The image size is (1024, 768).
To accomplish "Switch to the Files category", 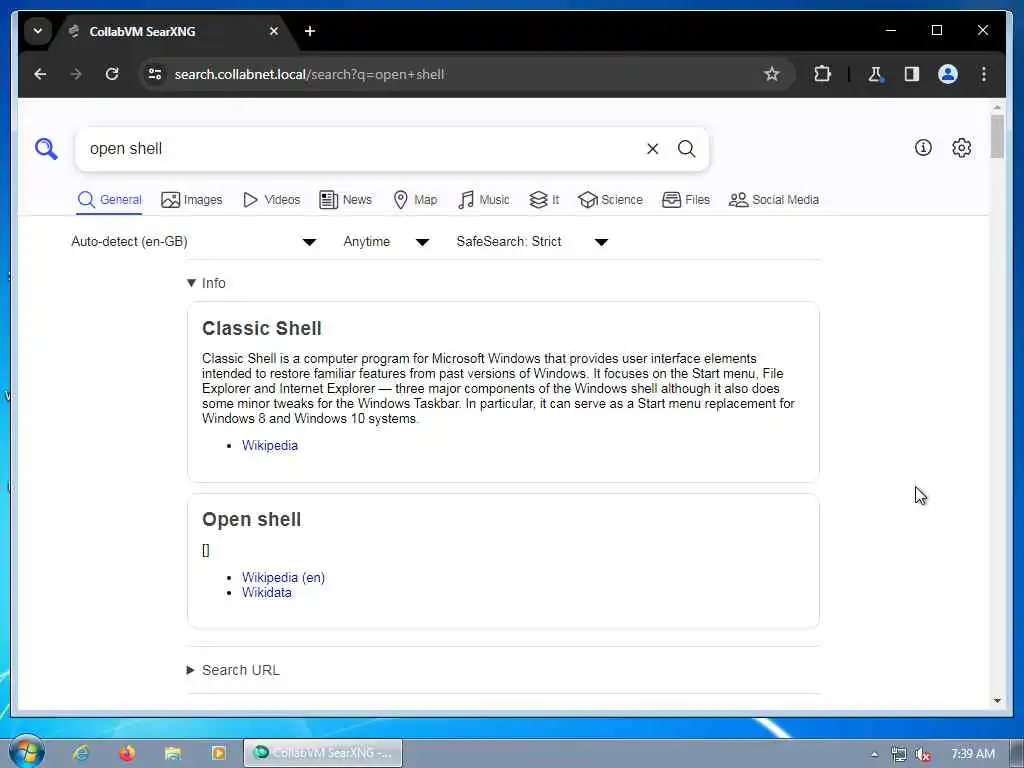I will click(x=686, y=200).
